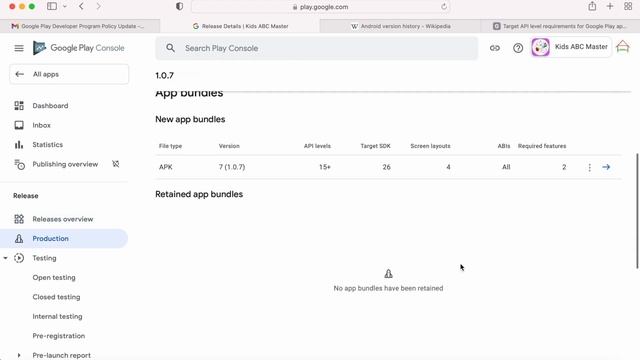Click the 1.0.7 release heading
Image resolution: width=640 pixels, height=360 pixels.
[x=164, y=76]
